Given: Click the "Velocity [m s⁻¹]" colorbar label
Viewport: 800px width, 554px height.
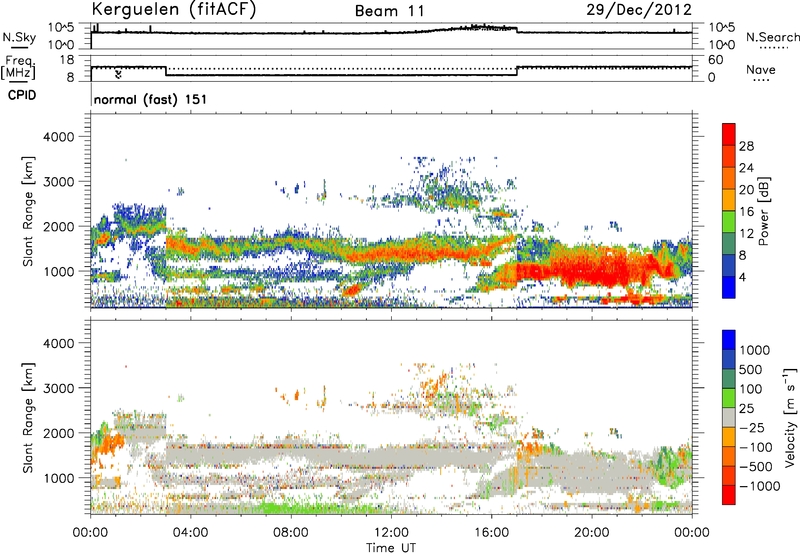Looking at the screenshot, I should tap(790, 417).
